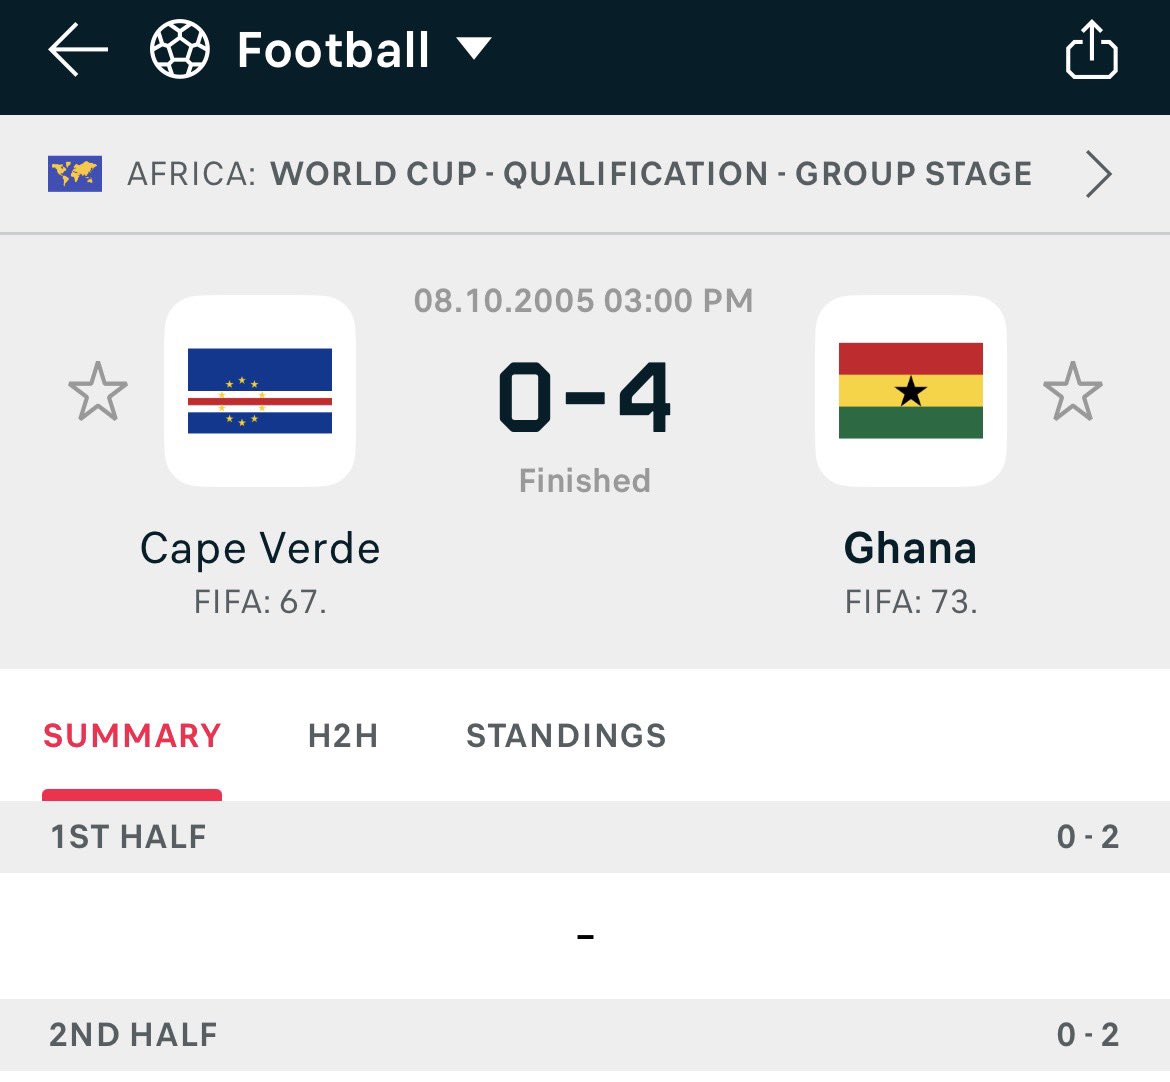Image resolution: width=1170 pixels, height=1082 pixels.
Task: Tap the 1st Half header row
Action: (585, 837)
